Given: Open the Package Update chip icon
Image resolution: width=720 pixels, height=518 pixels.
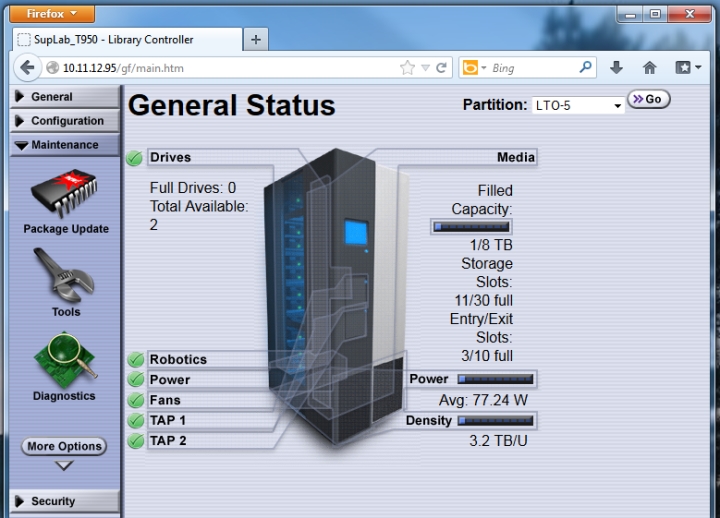Looking at the screenshot, I should click(64, 193).
